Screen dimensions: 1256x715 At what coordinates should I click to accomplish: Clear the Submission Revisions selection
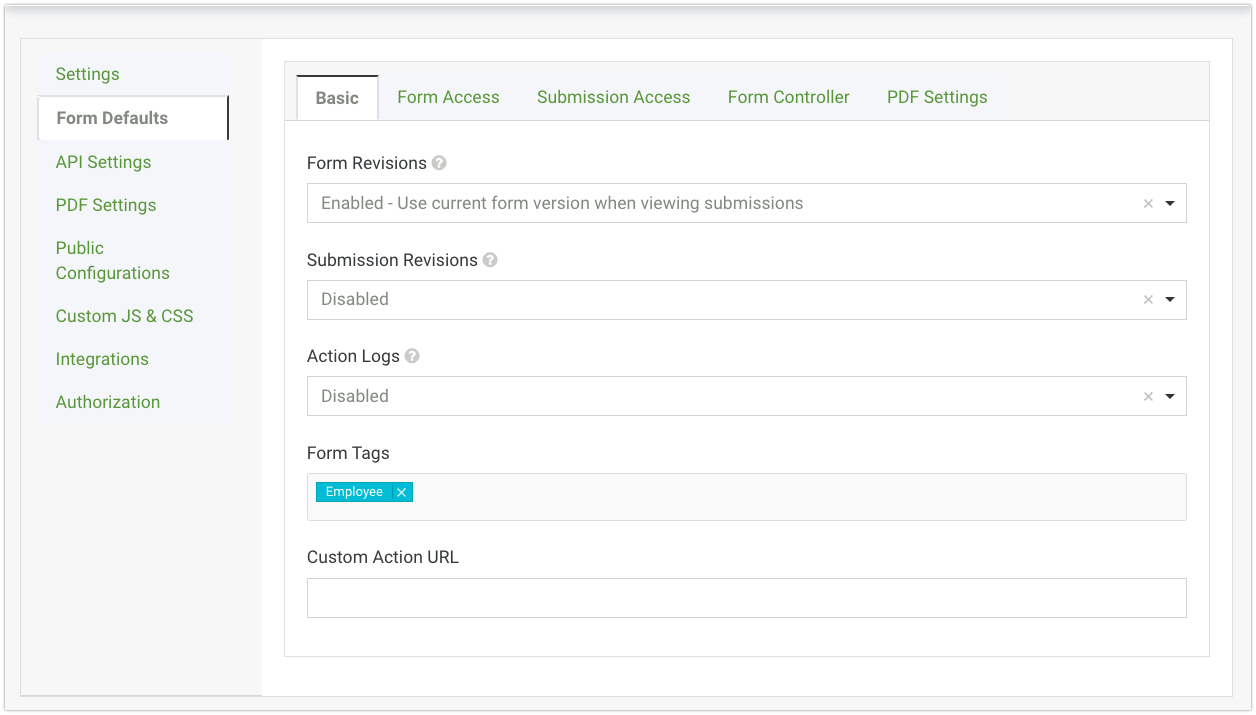(x=1148, y=300)
